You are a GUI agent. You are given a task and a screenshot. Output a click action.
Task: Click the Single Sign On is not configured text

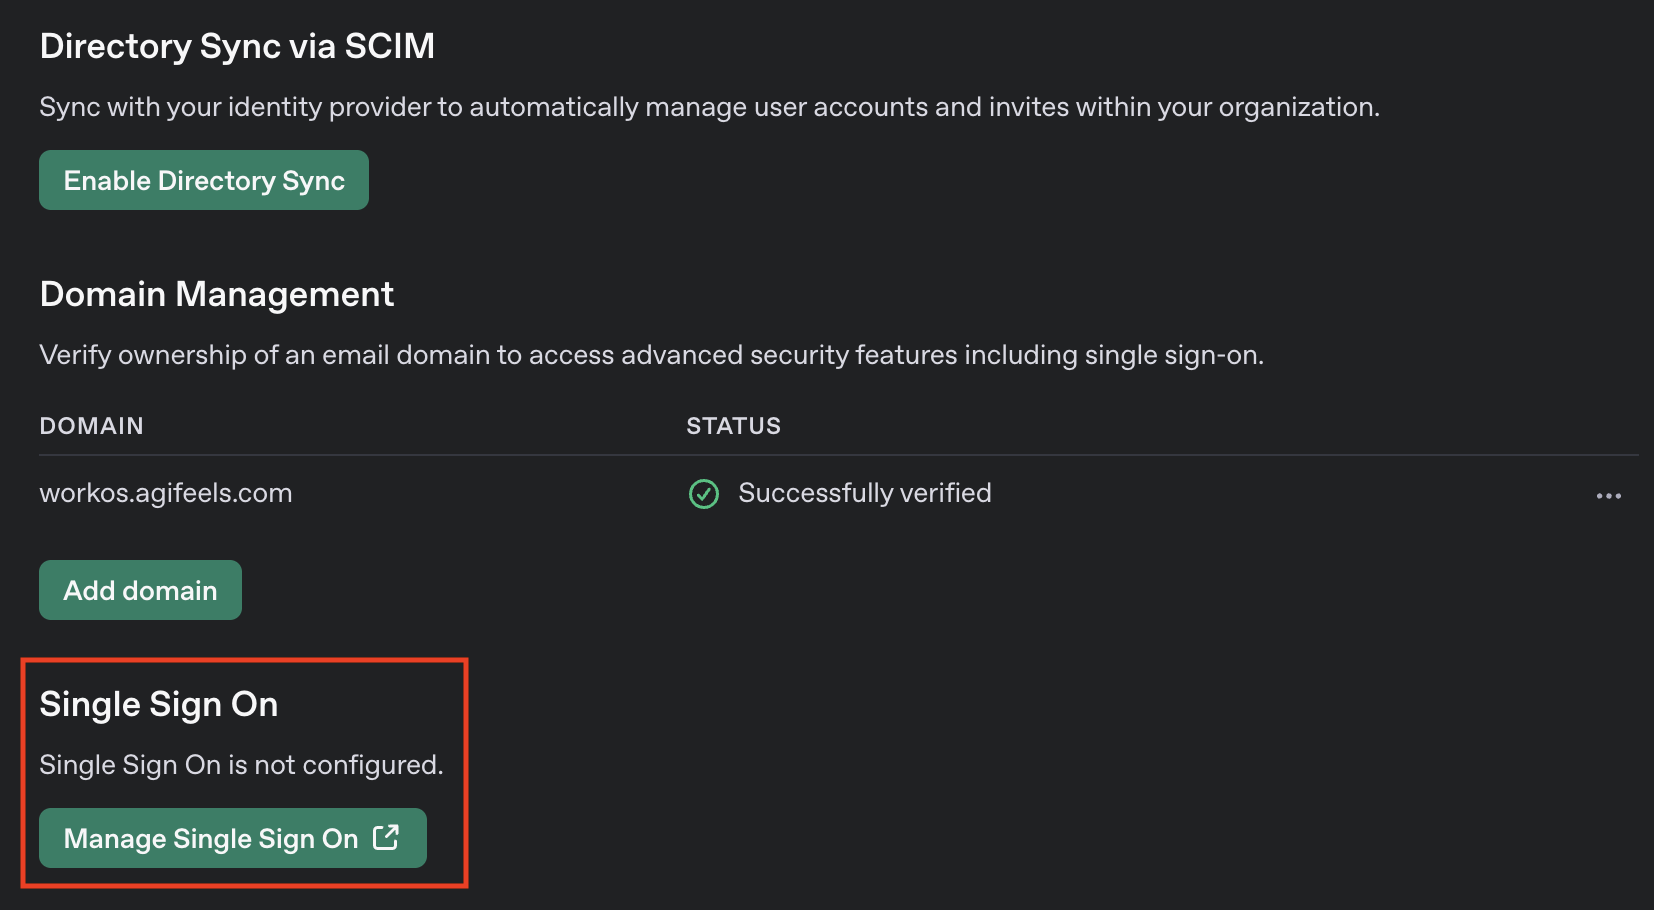[x=240, y=764]
